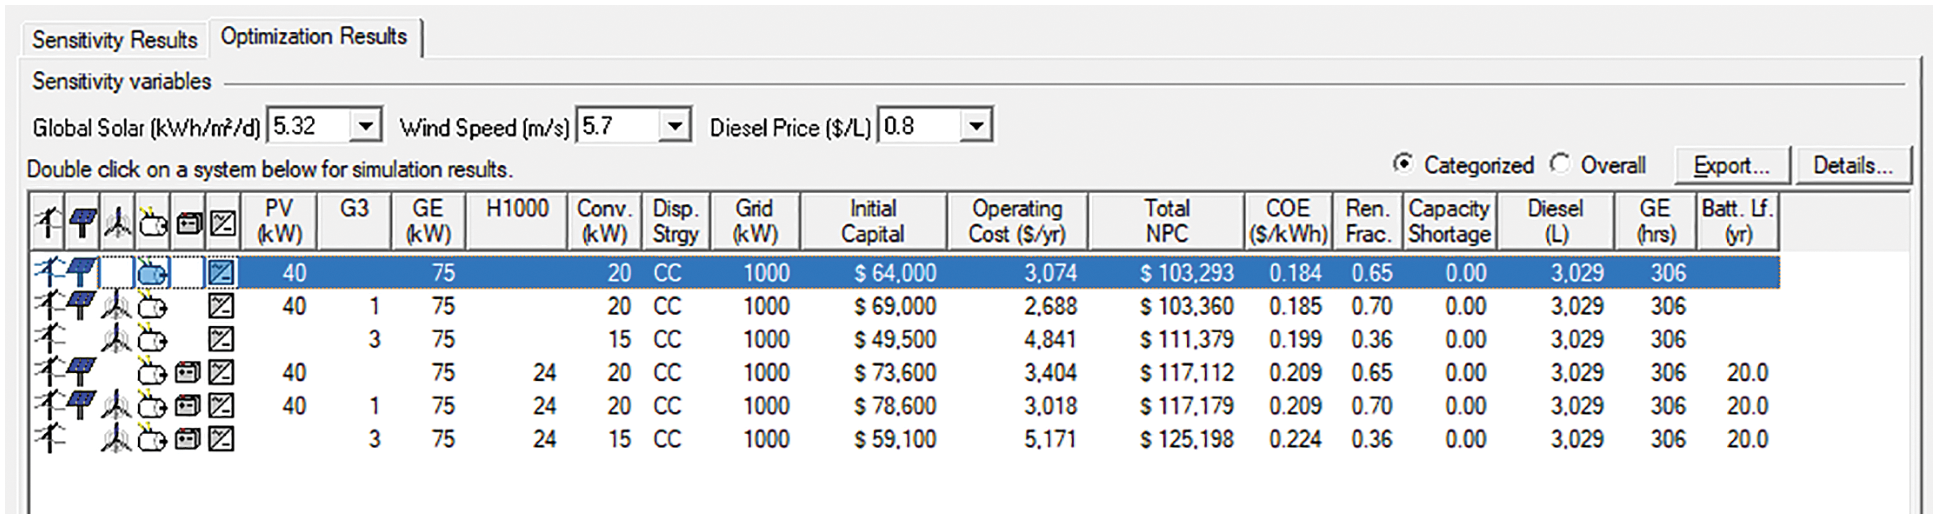Sort by the Total NPC column header
The height and width of the screenshot is (519, 1938).
coord(1166,221)
